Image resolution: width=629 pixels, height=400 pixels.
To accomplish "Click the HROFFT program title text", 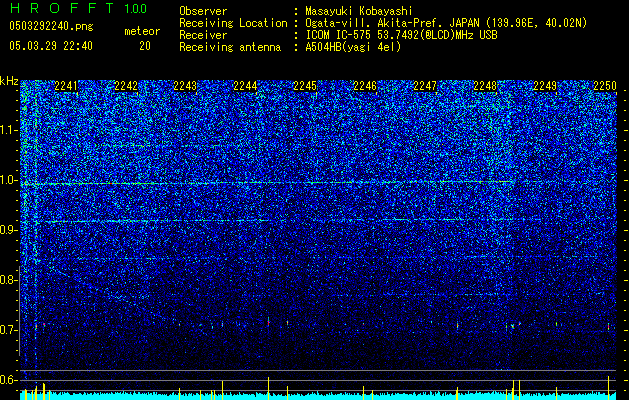I will 63,8.
